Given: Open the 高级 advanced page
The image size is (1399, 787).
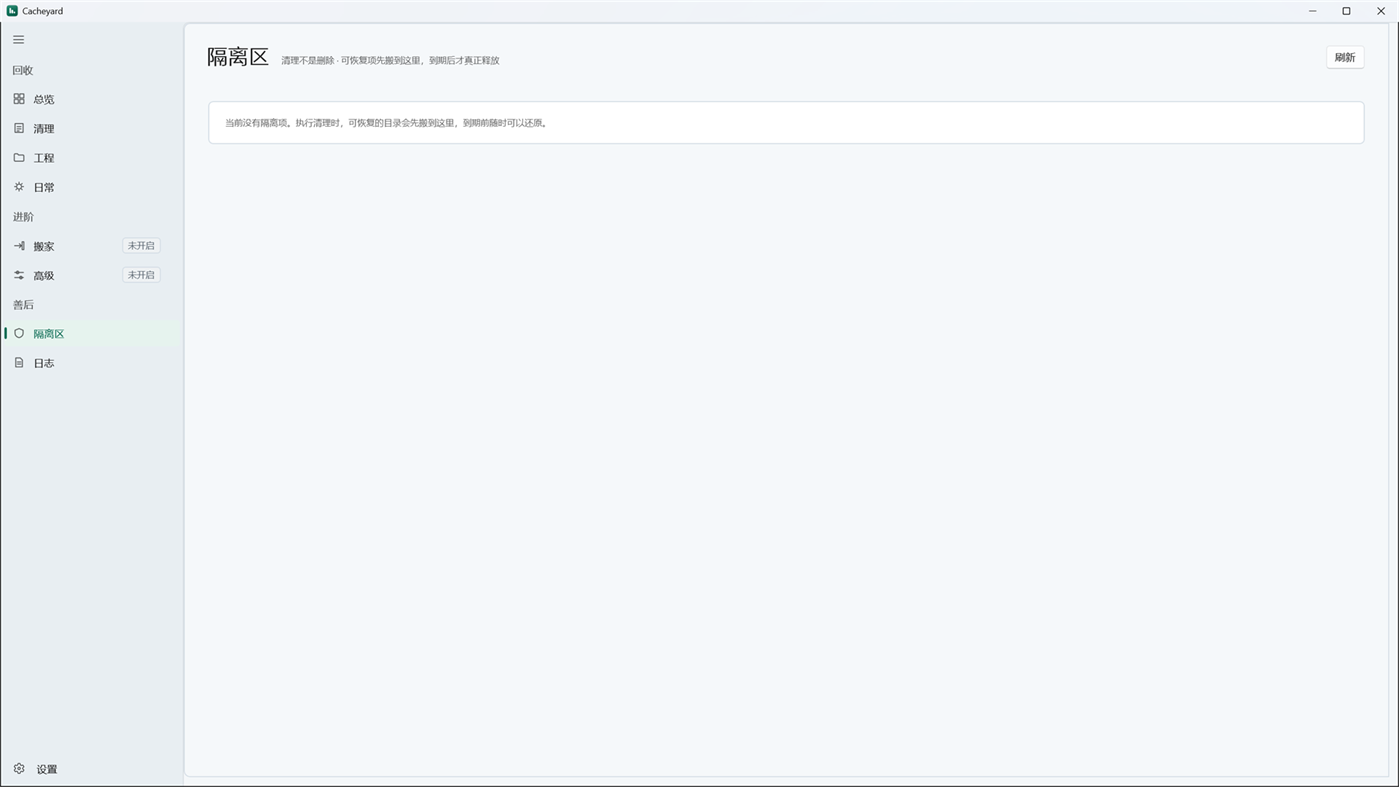Looking at the screenshot, I should [x=92, y=275].
